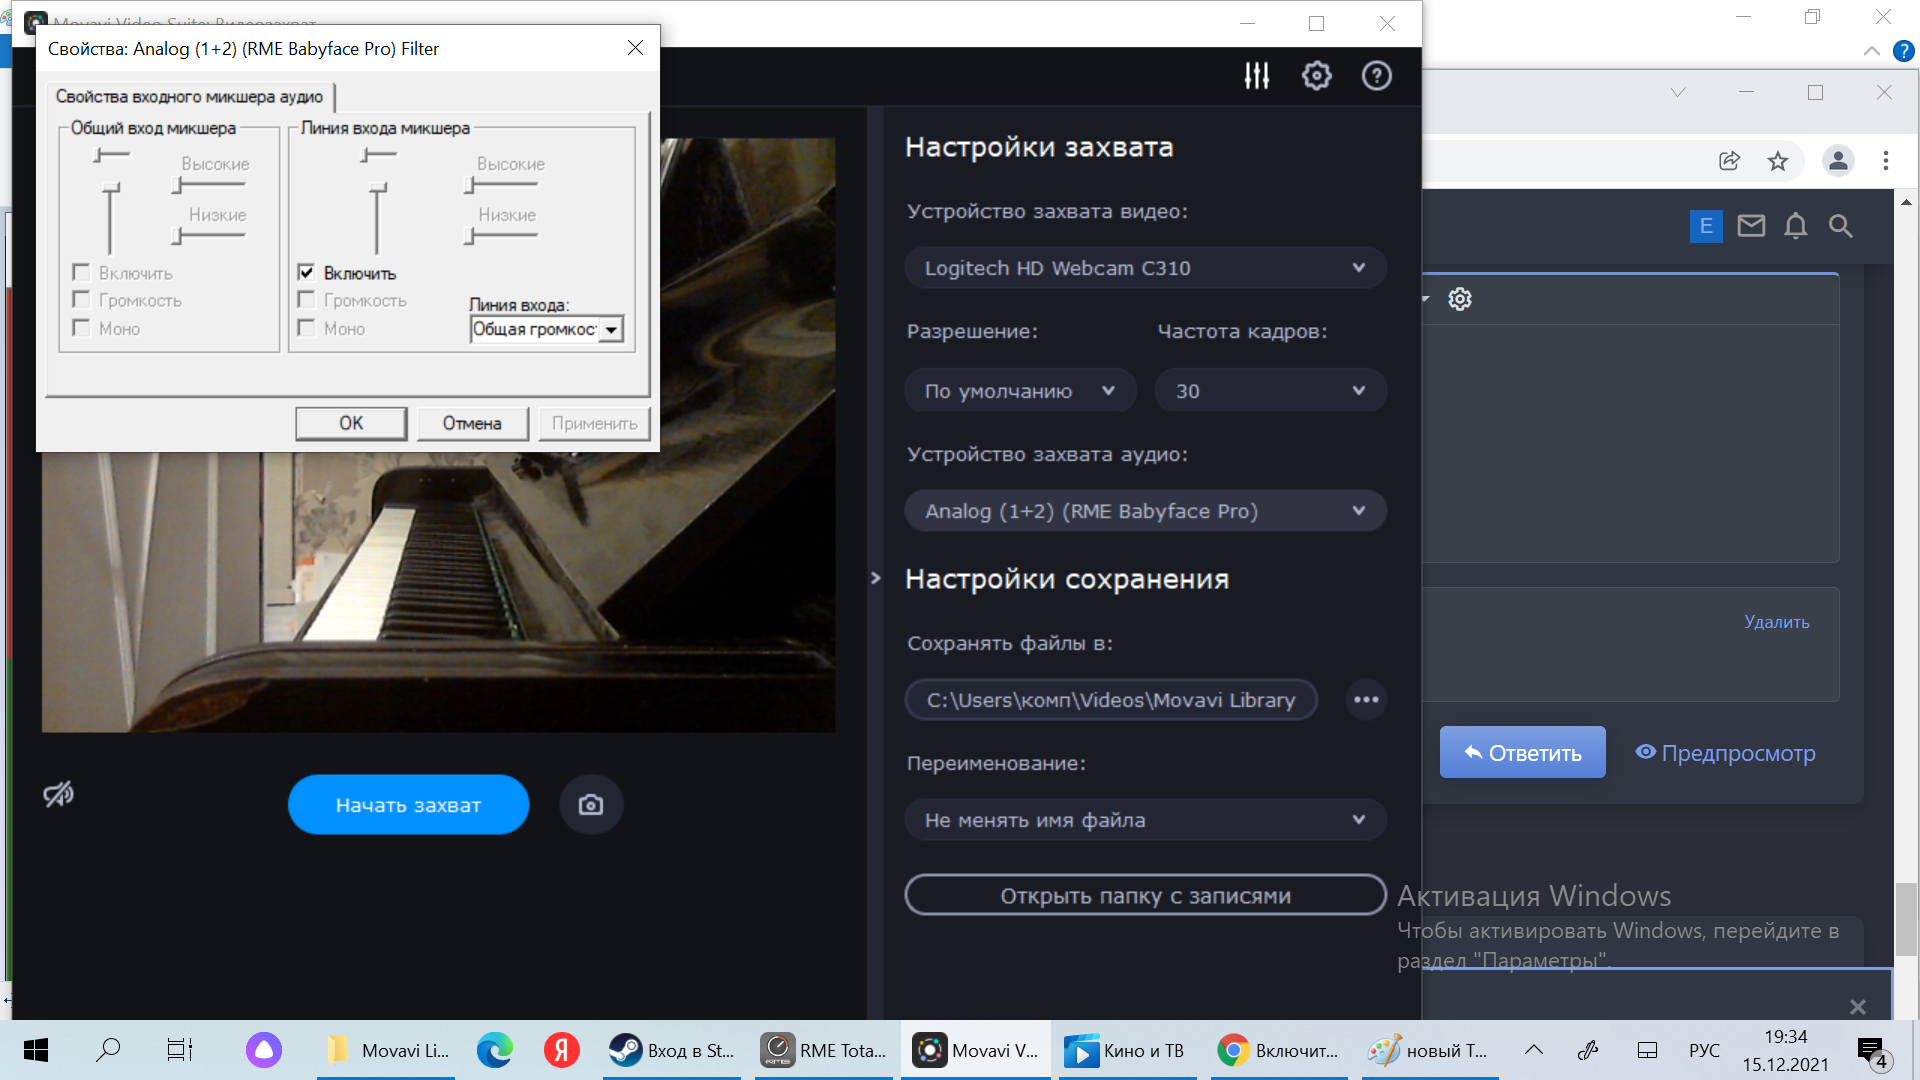Open Movavi settings gear icon
This screenshot has height=1080, width=1920.
click(1316, 76)
